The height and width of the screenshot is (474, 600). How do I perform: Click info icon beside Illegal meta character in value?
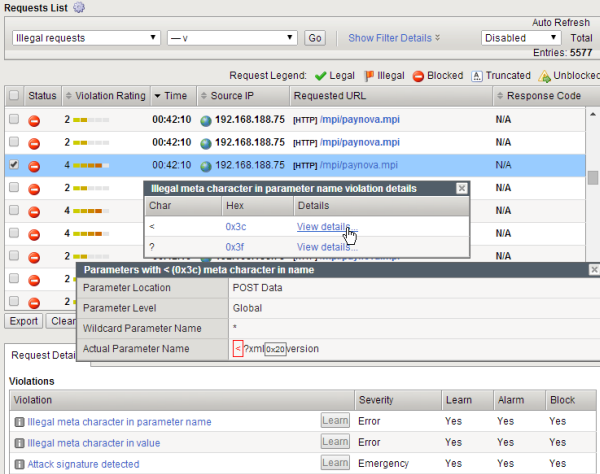click(18, 443)
